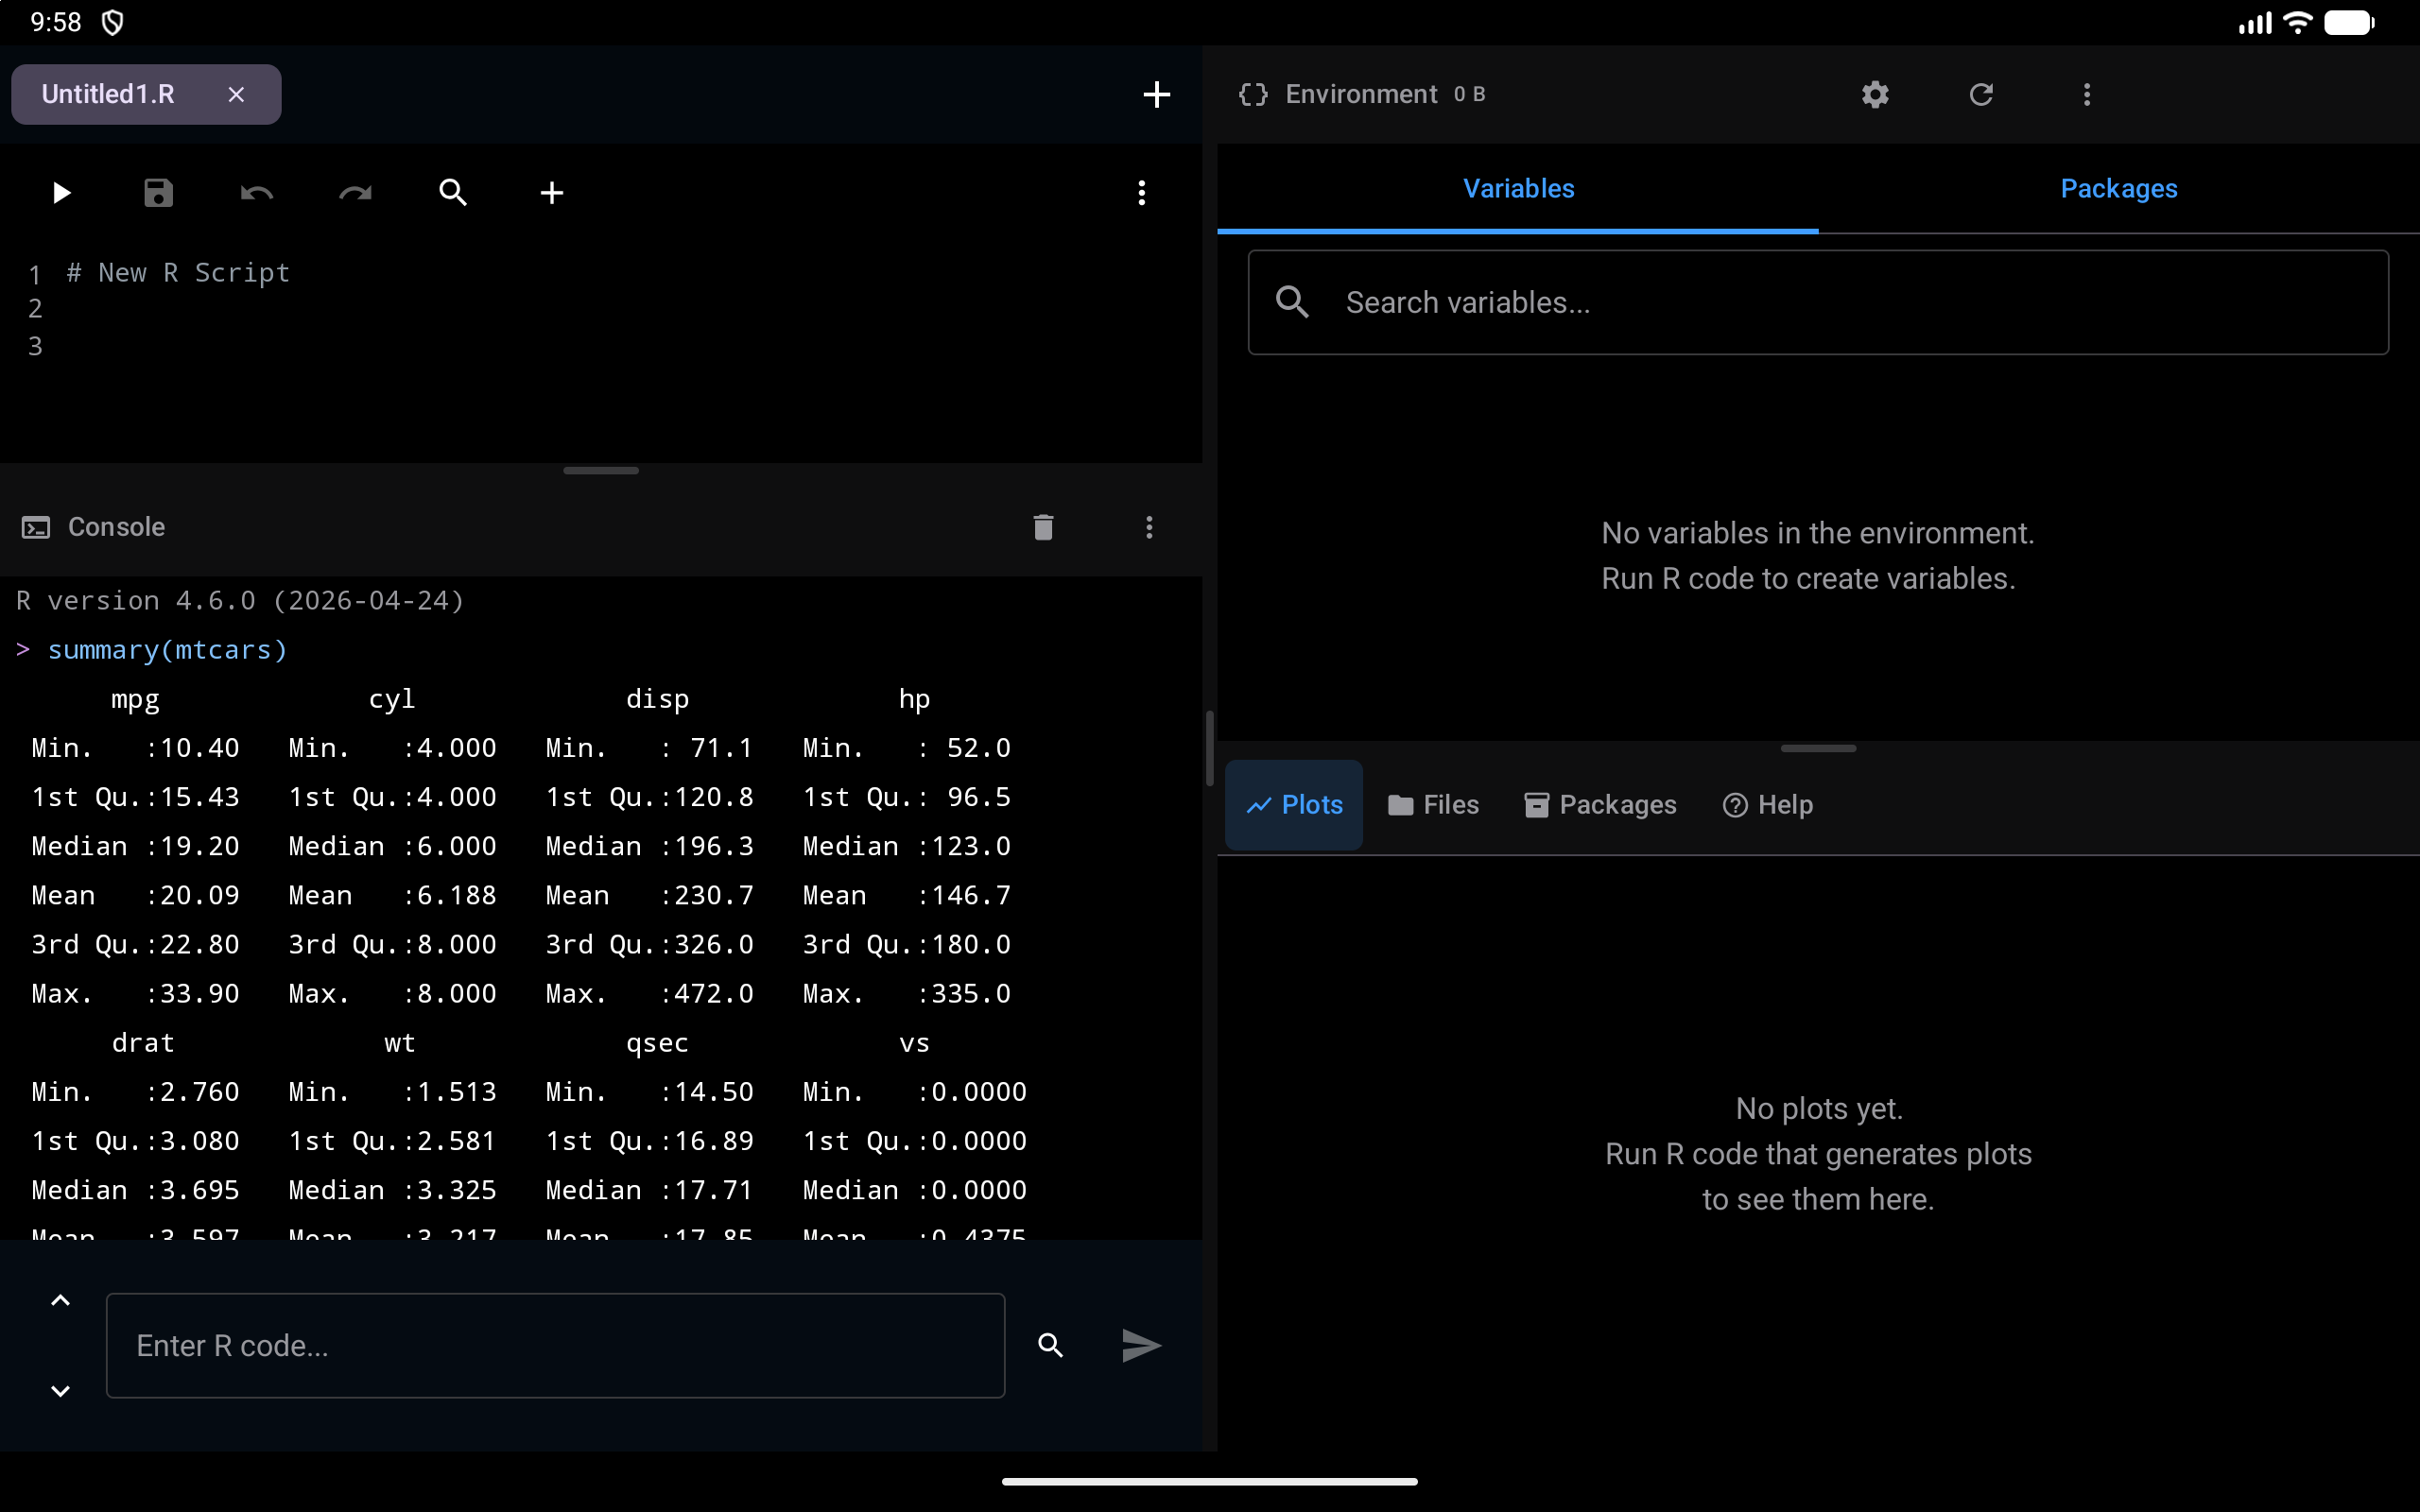Close the Untitled1.R tab
2420x1512 pixels.
coord(236,94)
